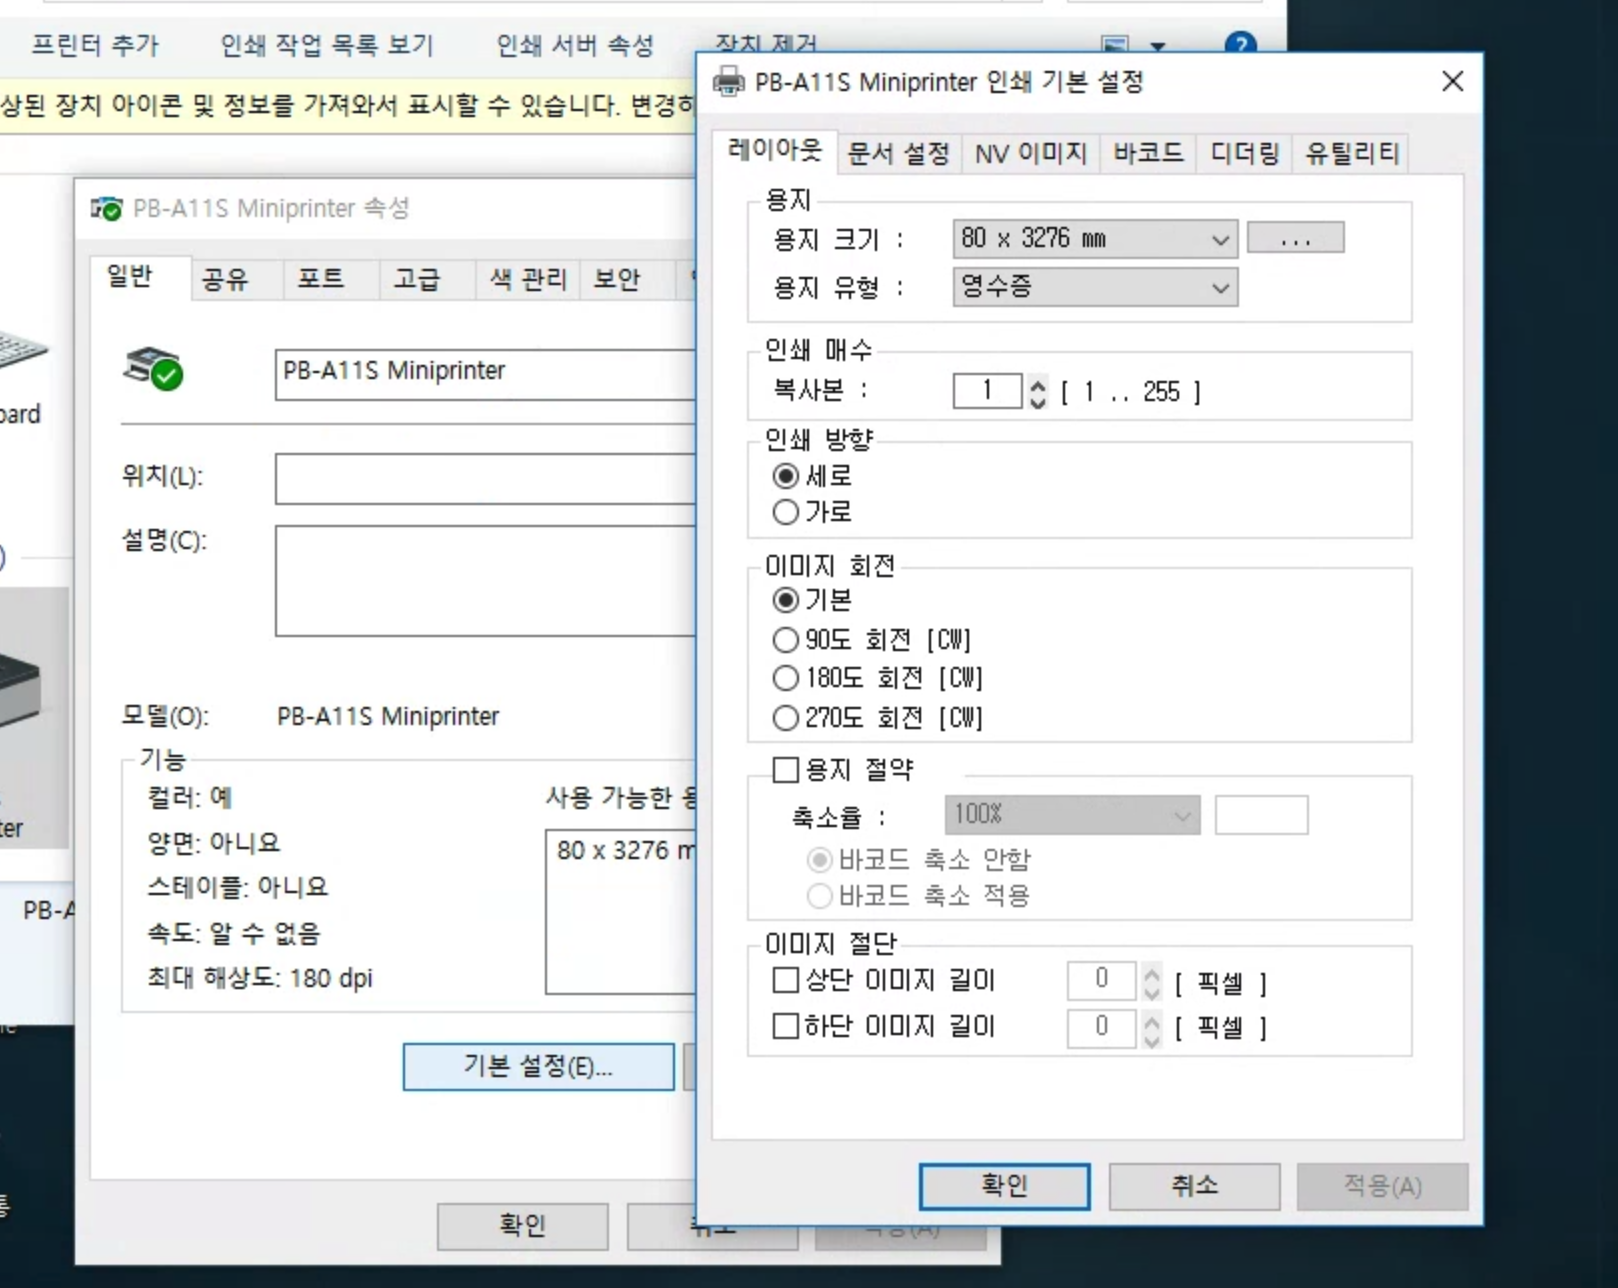Click the printer icon in the preferences title bar
The image size is (1618, 1288).
729,81
